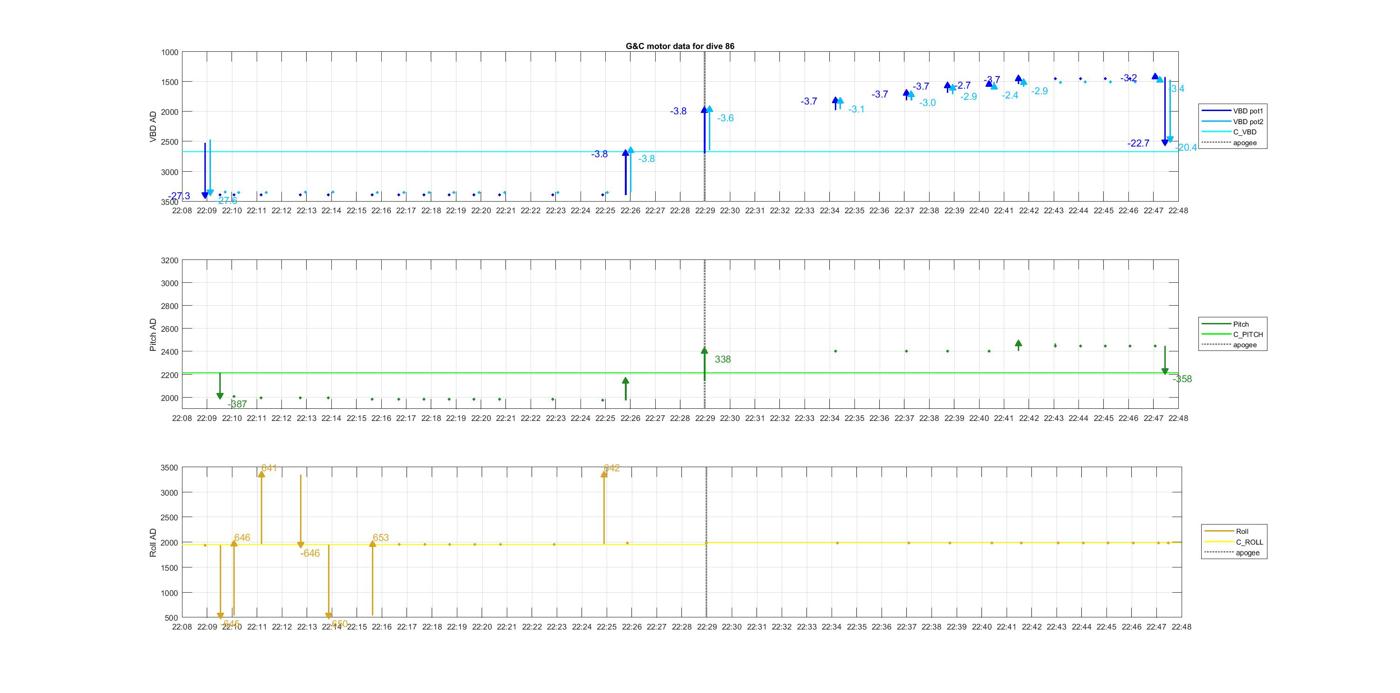Click the gold up arrow at 22:25 in Roll plot

click(604, 506)
